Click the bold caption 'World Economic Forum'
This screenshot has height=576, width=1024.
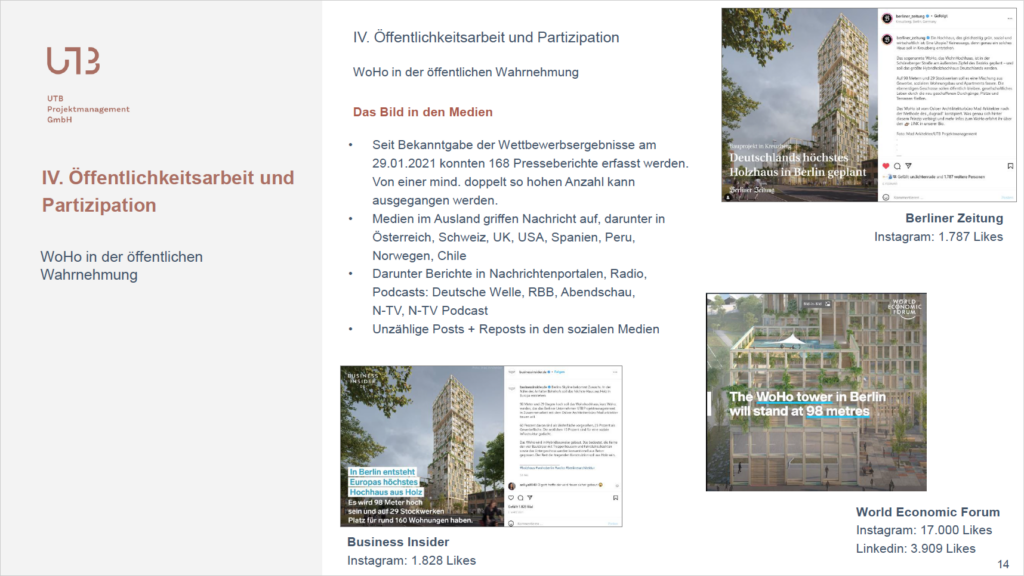(928, 512)
